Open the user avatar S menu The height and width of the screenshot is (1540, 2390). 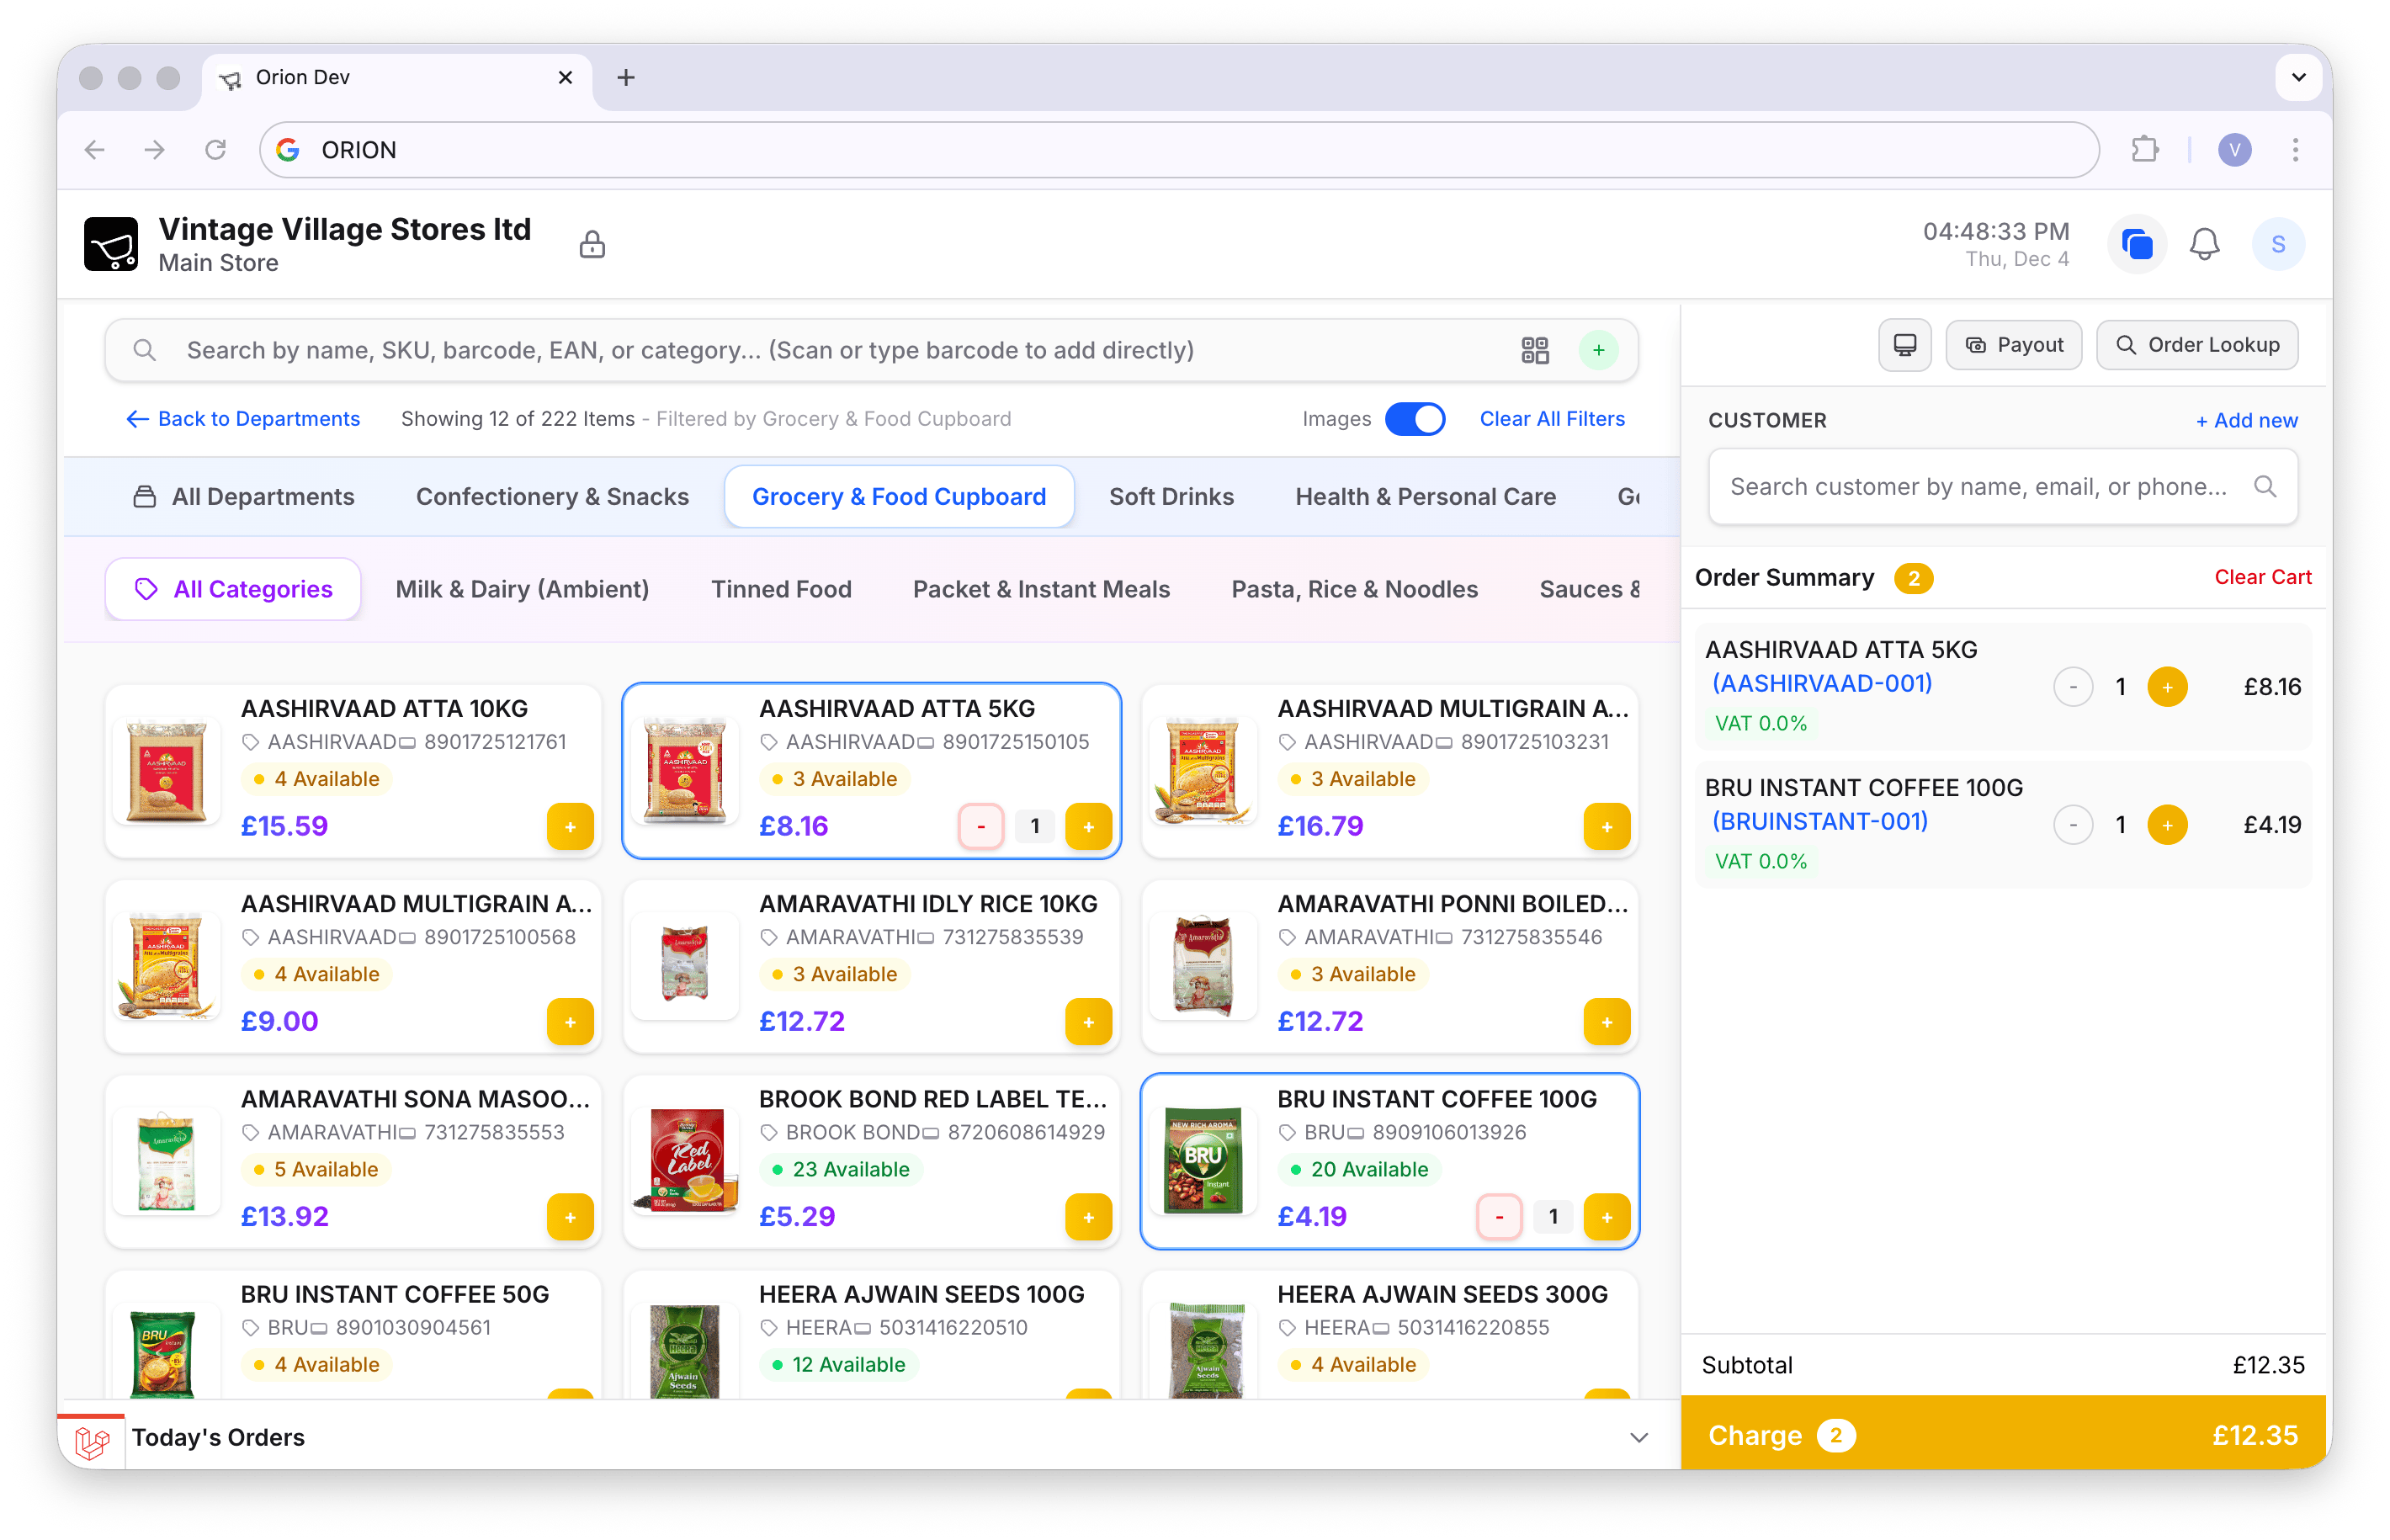tap(2278, 244)
